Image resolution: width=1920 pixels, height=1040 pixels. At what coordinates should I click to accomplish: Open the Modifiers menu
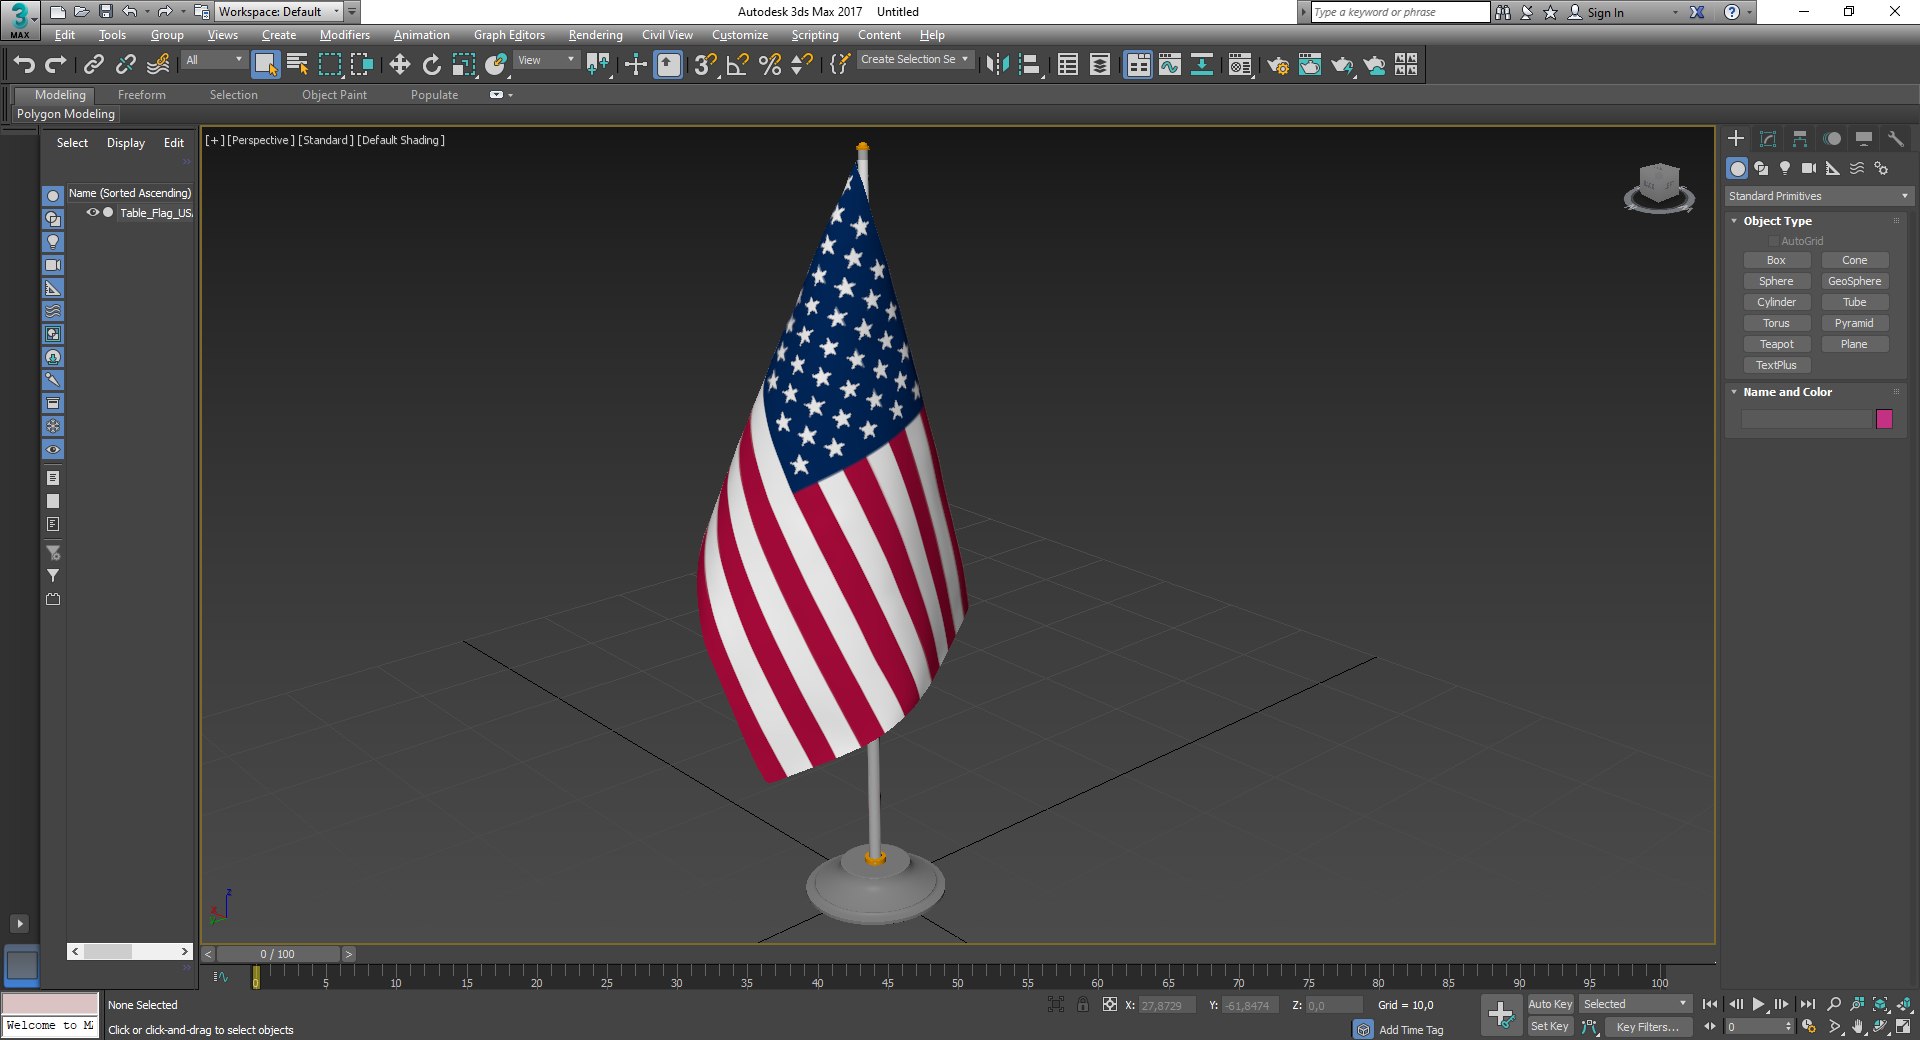tap(344, 35)
